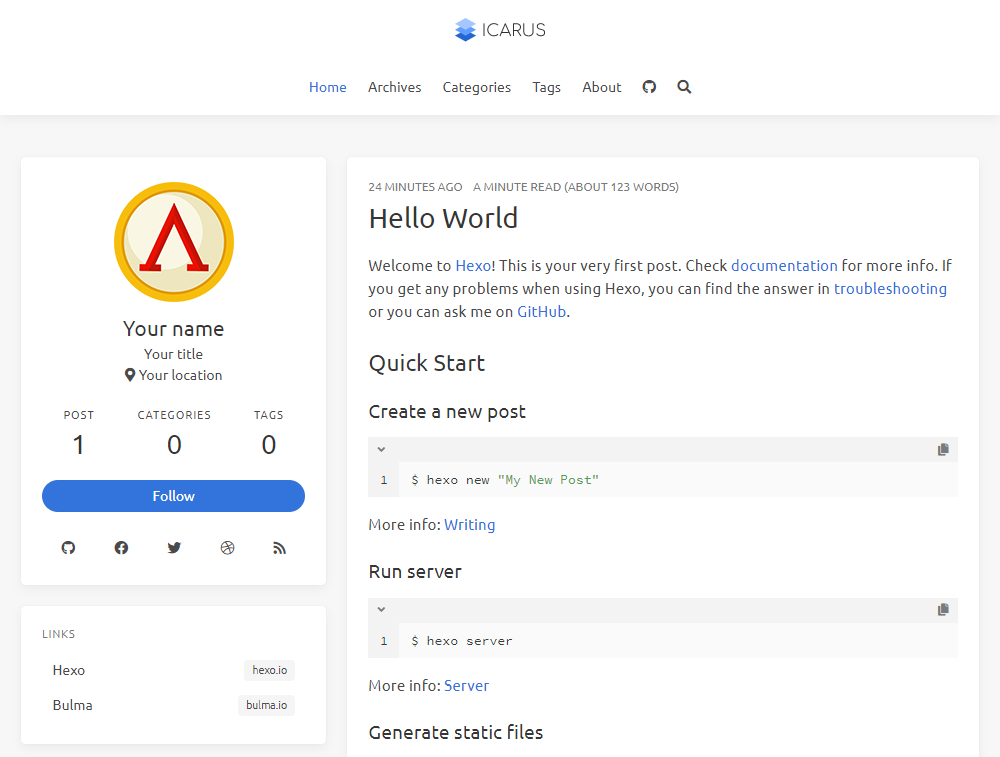The height and width of the screenshot is (757, 1000).
Task: Copy the hexo new post code block
Action: (x=943, y=450)
